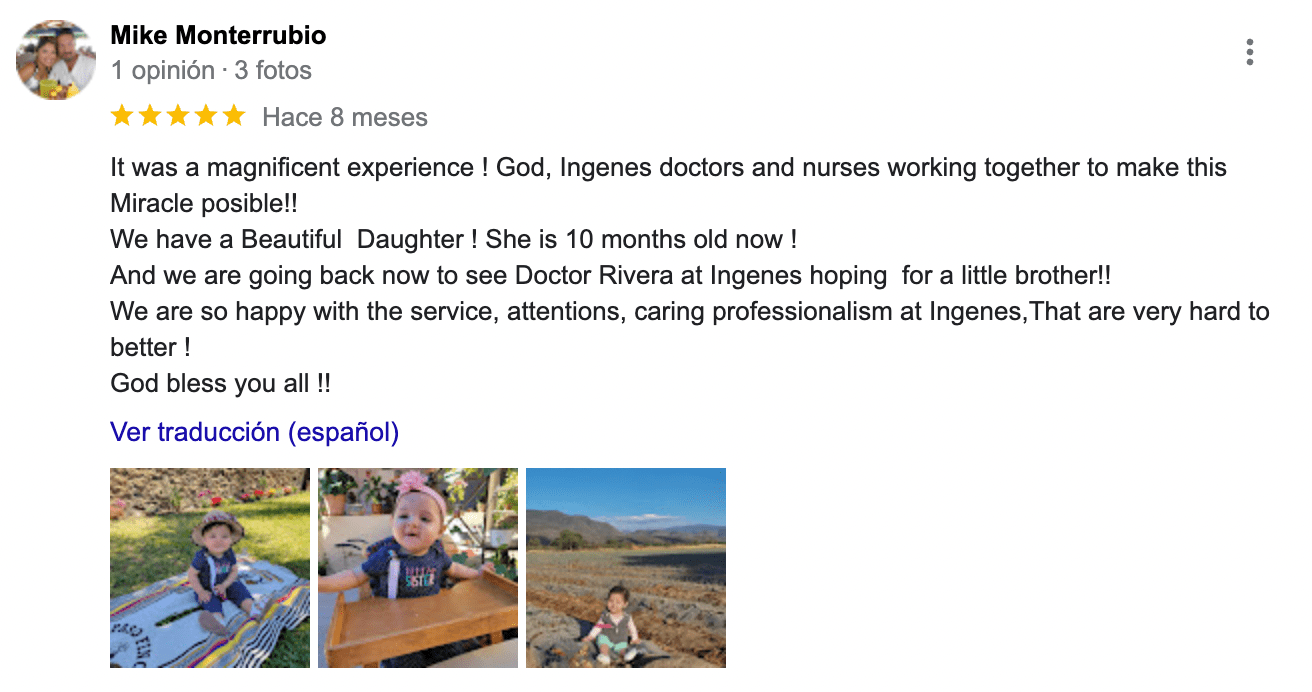The width and height of the screenshot is (1312, 692).
Task: Click the fifth rating star
Action: click(234, 116)
